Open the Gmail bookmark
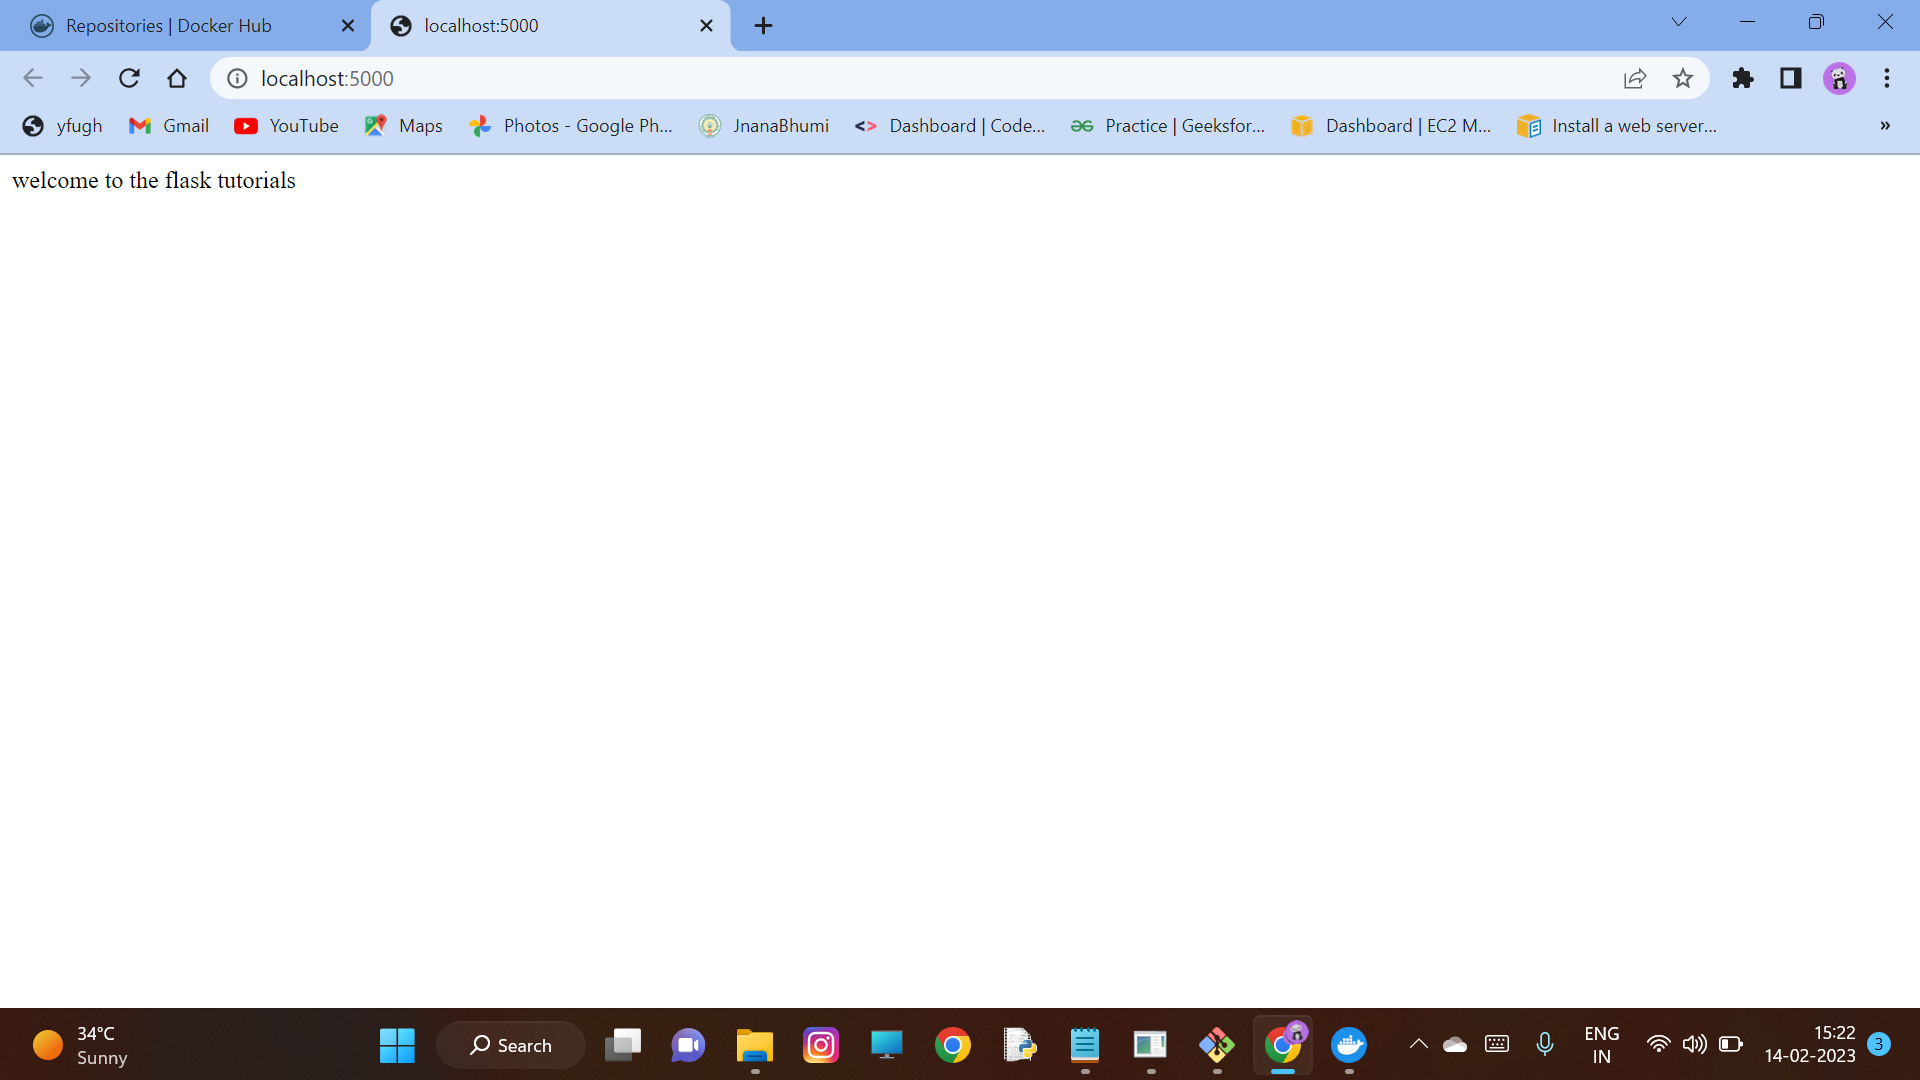1920x1080 pixels. tap(169, 126)
